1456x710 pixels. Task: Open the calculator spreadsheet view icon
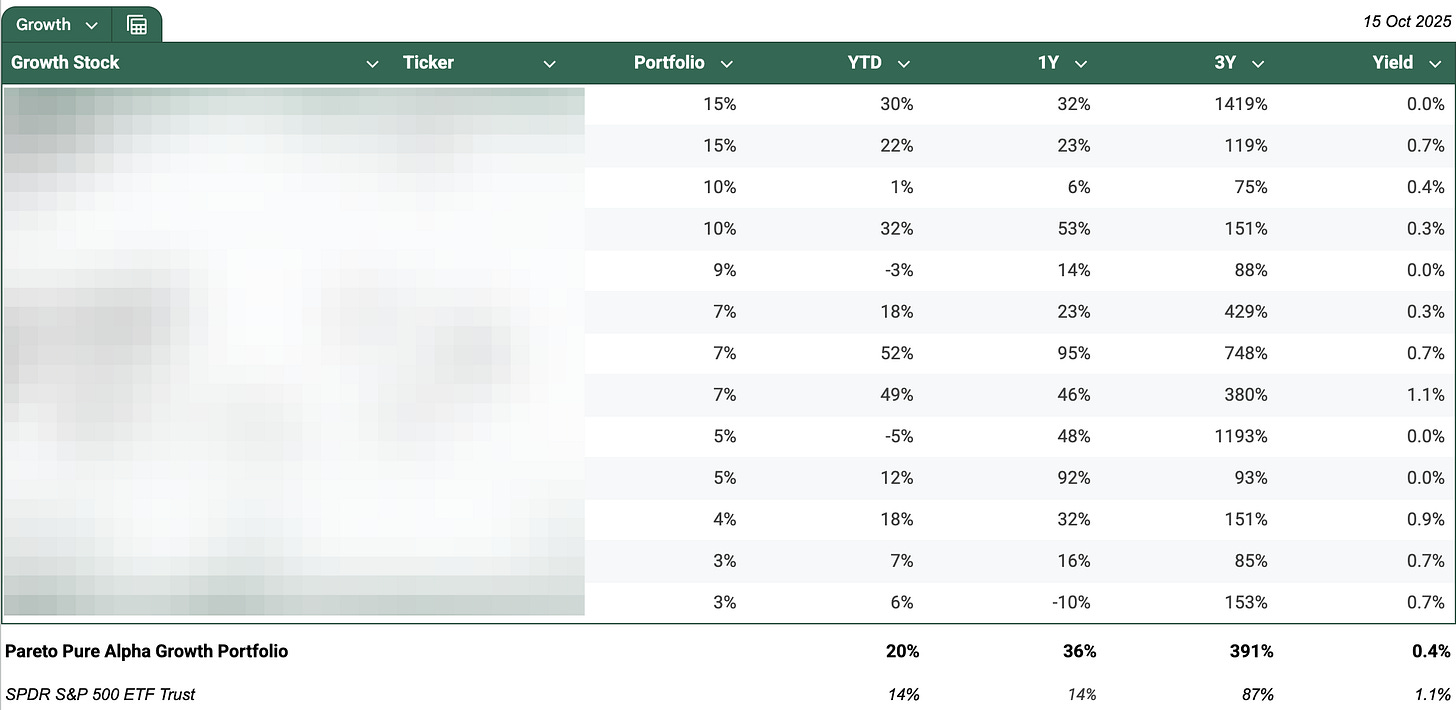(137, 24)
